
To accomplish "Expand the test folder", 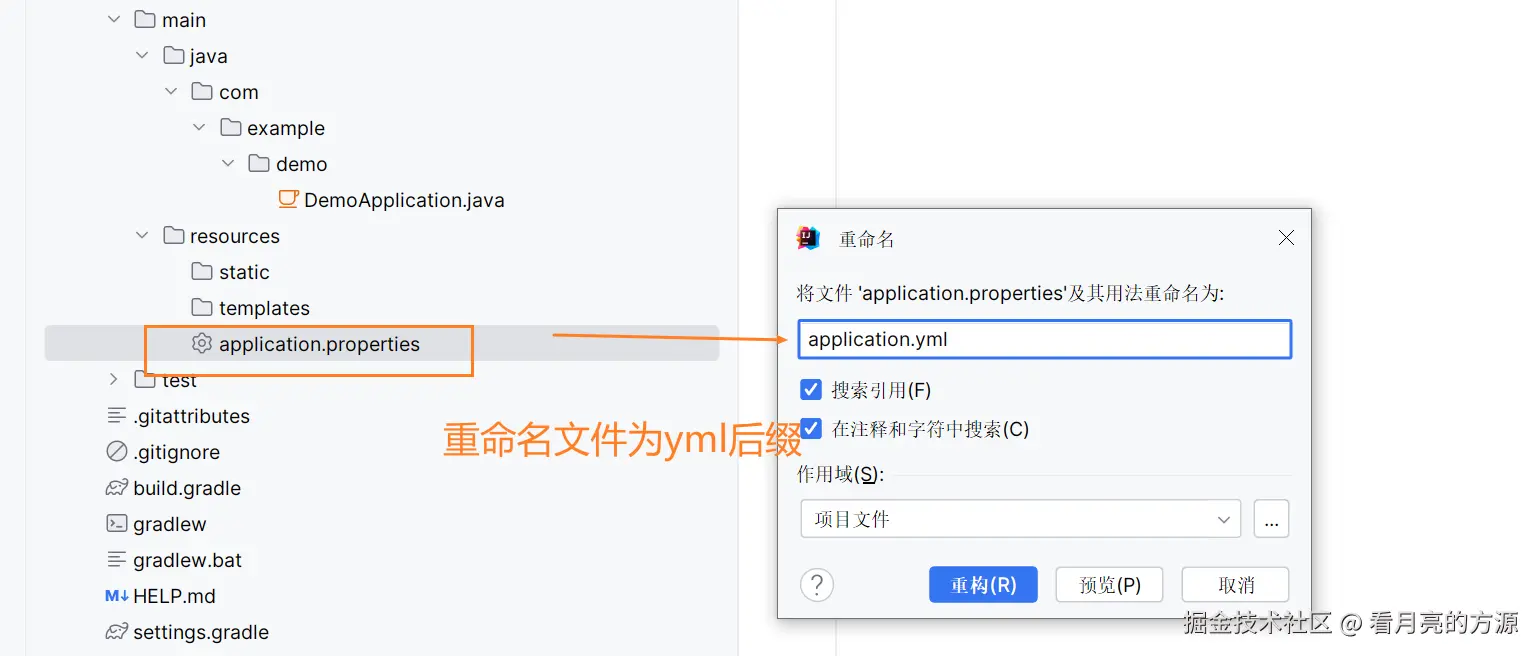I will coord(114,379).
